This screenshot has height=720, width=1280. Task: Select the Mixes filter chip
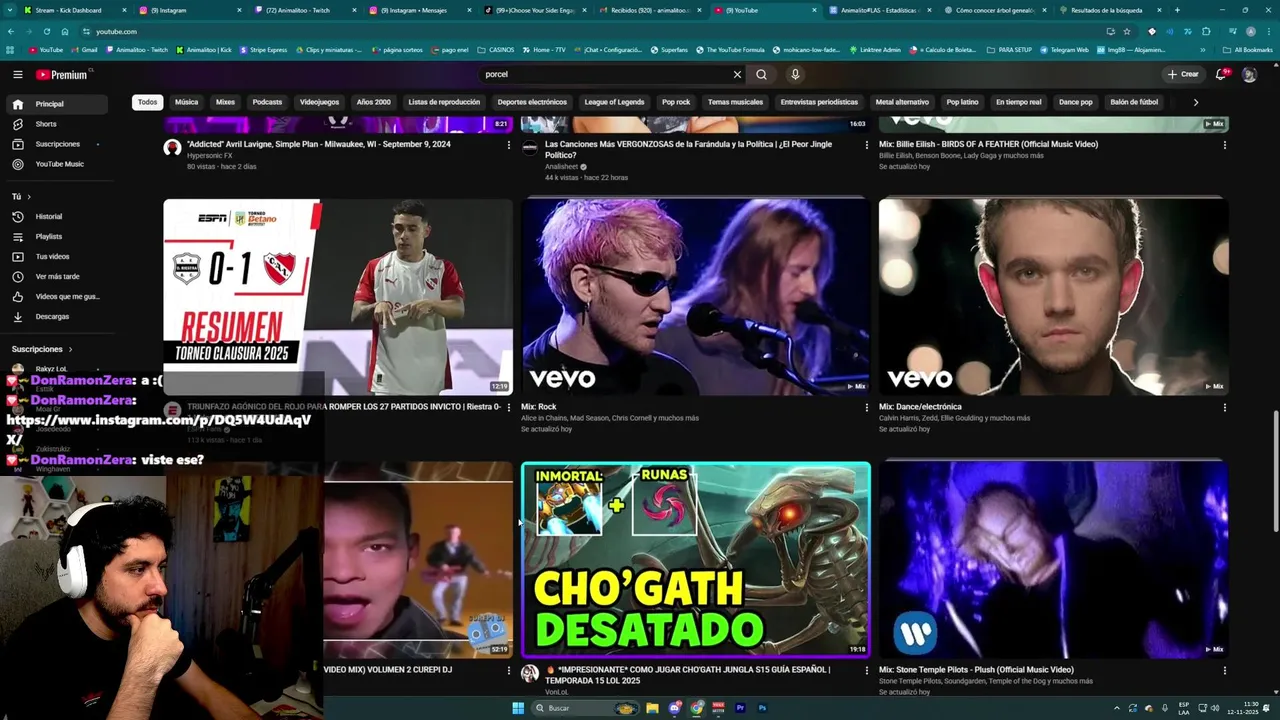(x=225, y=102)
